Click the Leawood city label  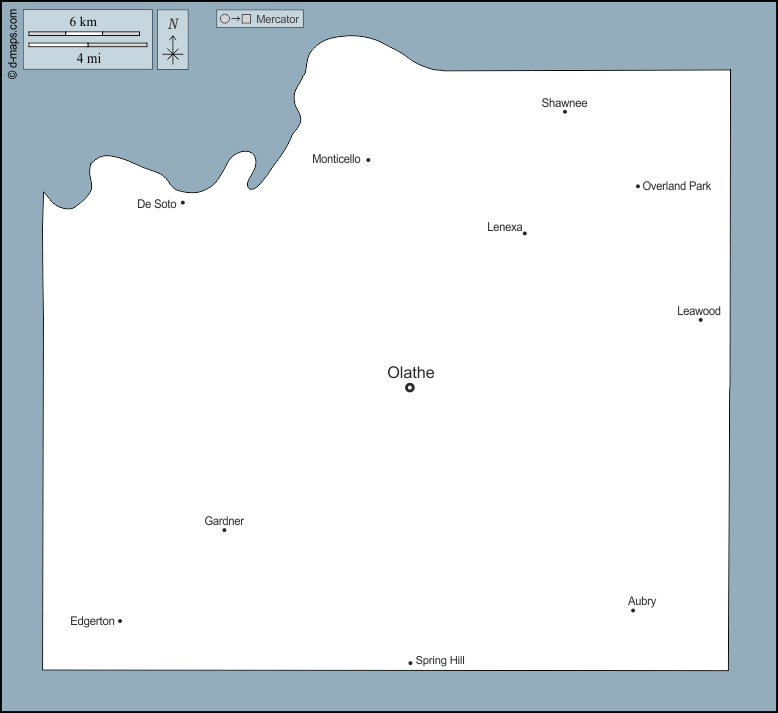[x=698, y=311]
